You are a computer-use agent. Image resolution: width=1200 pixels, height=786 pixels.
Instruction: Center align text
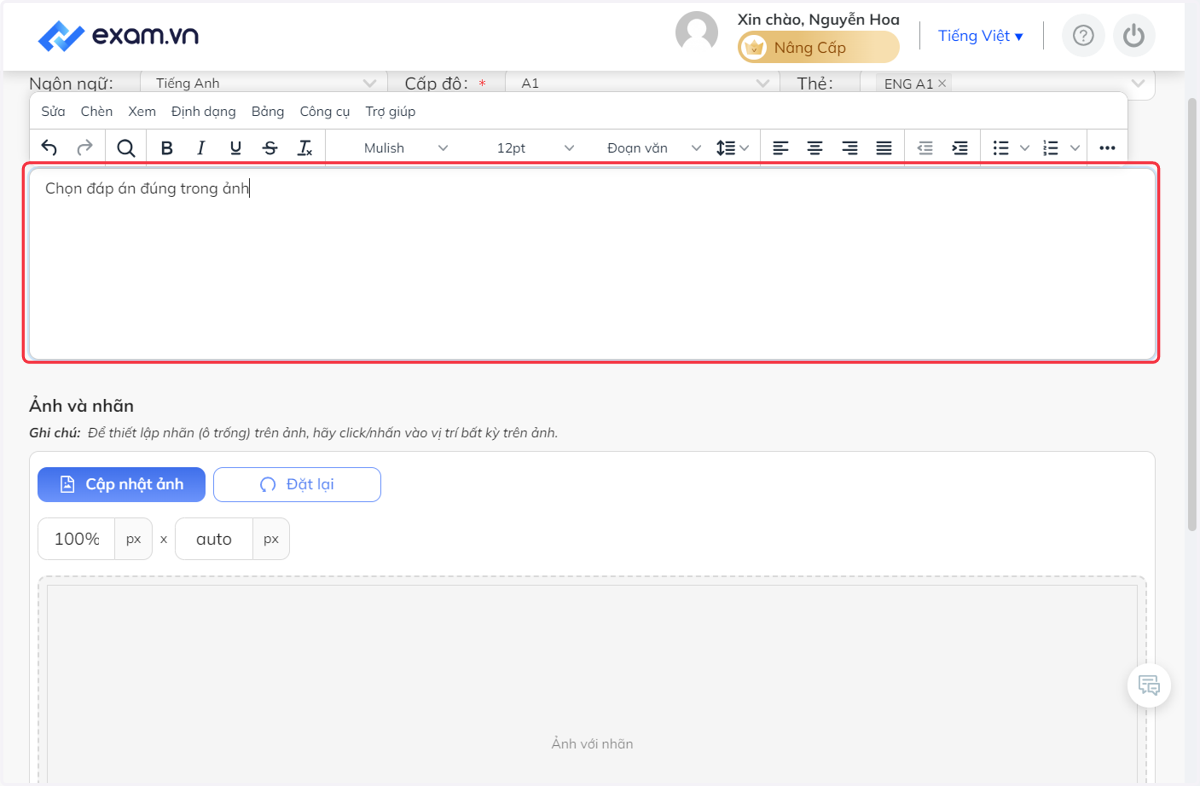(815, 148)
